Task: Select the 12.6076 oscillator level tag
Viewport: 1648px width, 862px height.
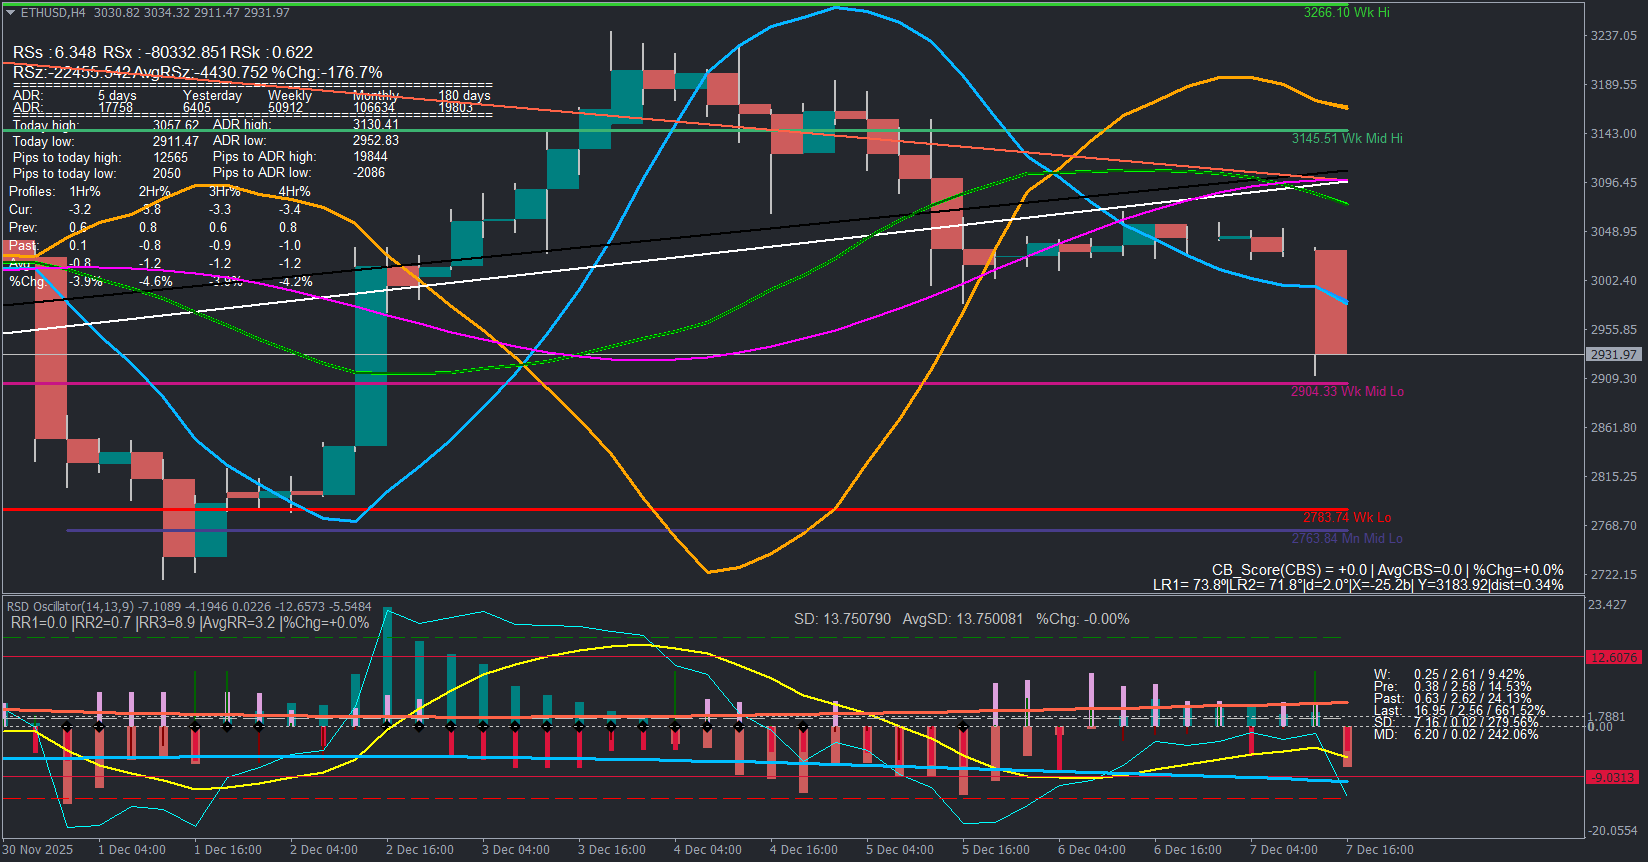Action: click(x=1614, y=657)
